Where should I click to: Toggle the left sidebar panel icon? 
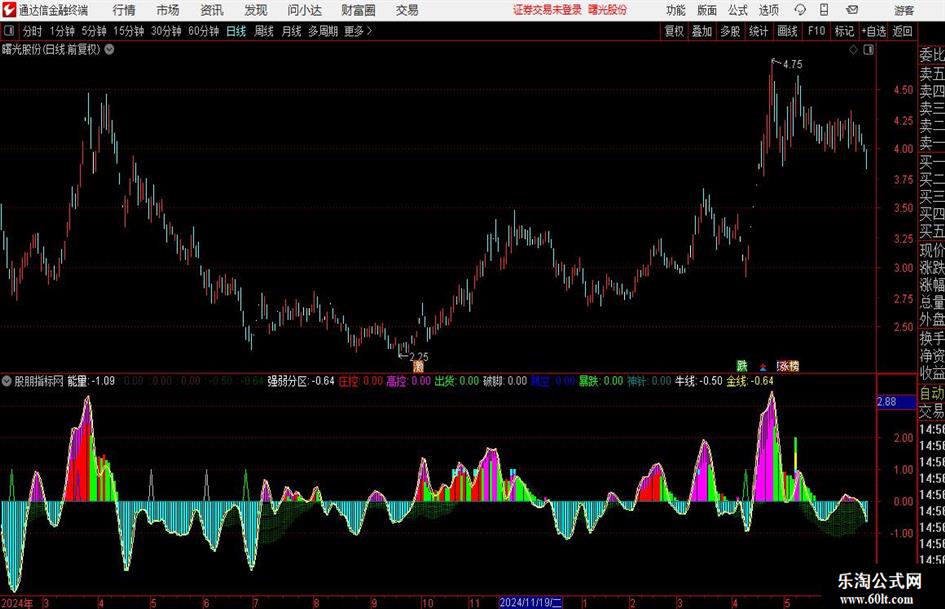[9, 31]
